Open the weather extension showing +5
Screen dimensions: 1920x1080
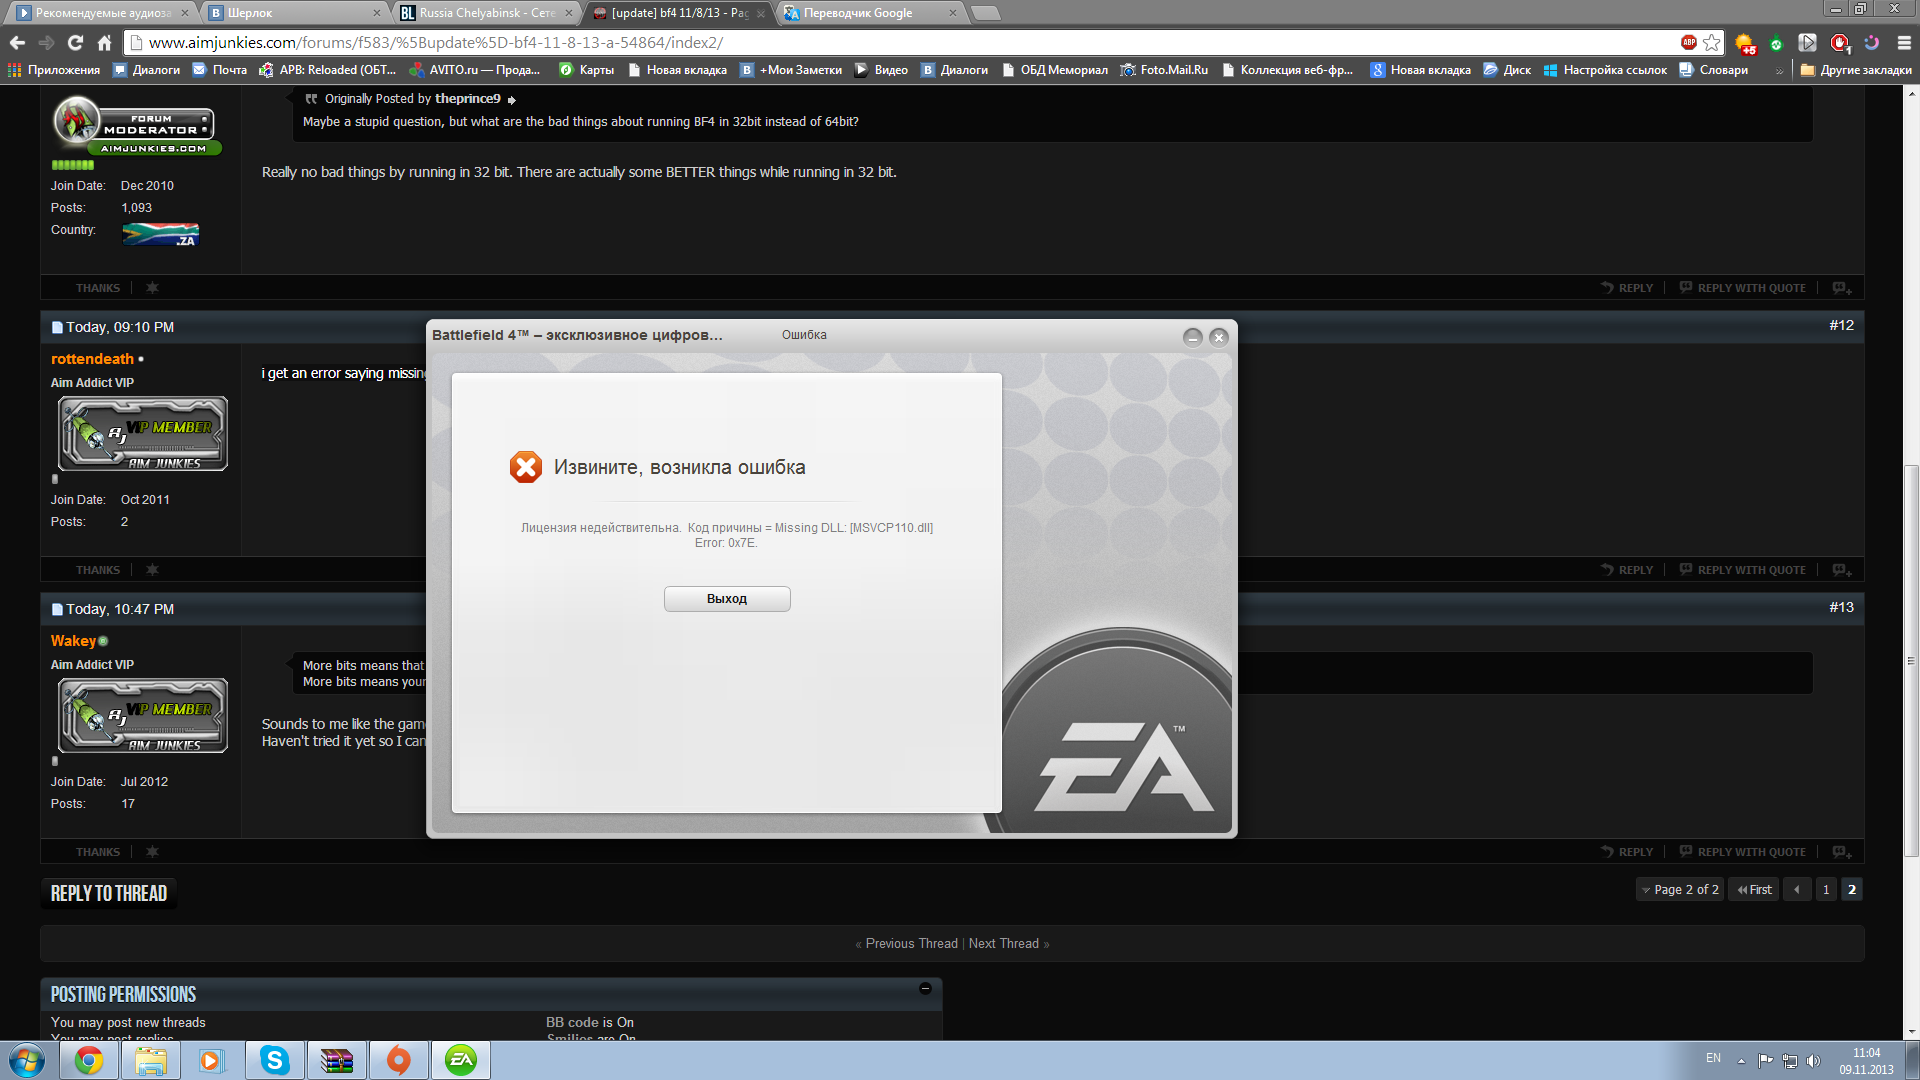1746,44
